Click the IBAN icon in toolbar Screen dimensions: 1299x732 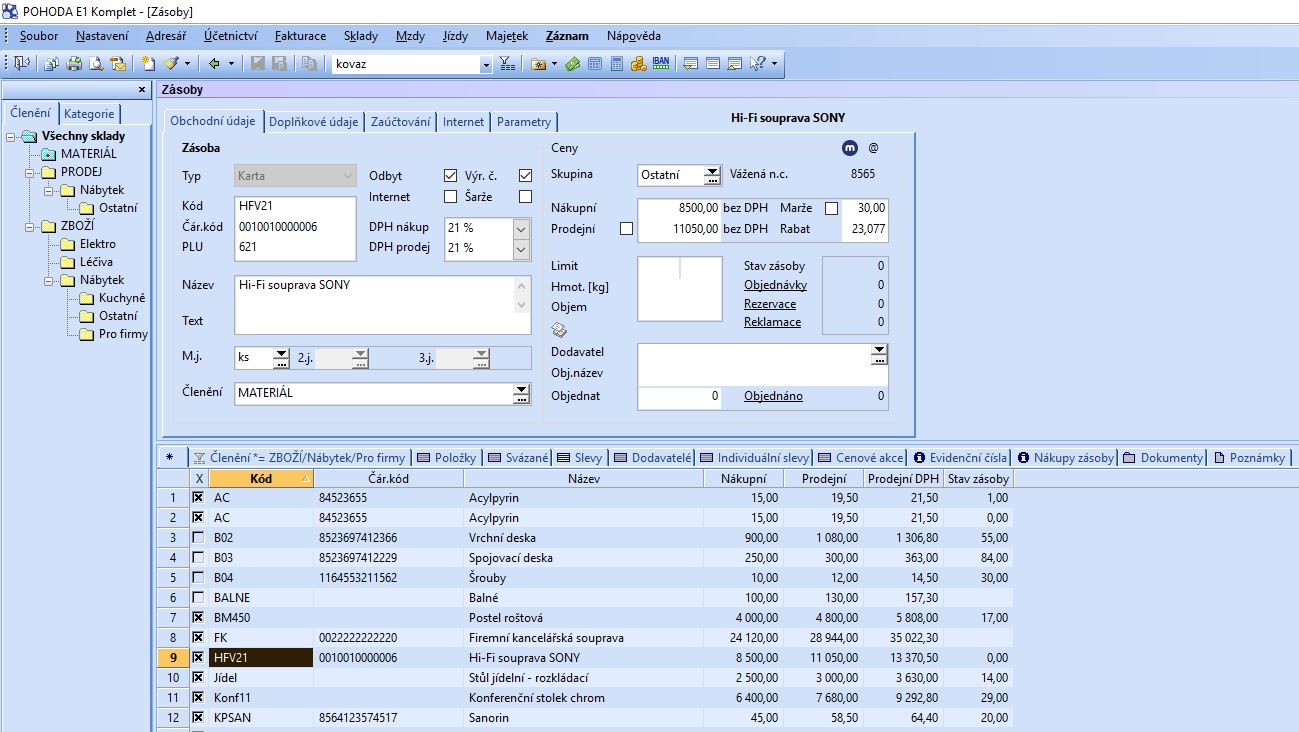tap(661, 63)
